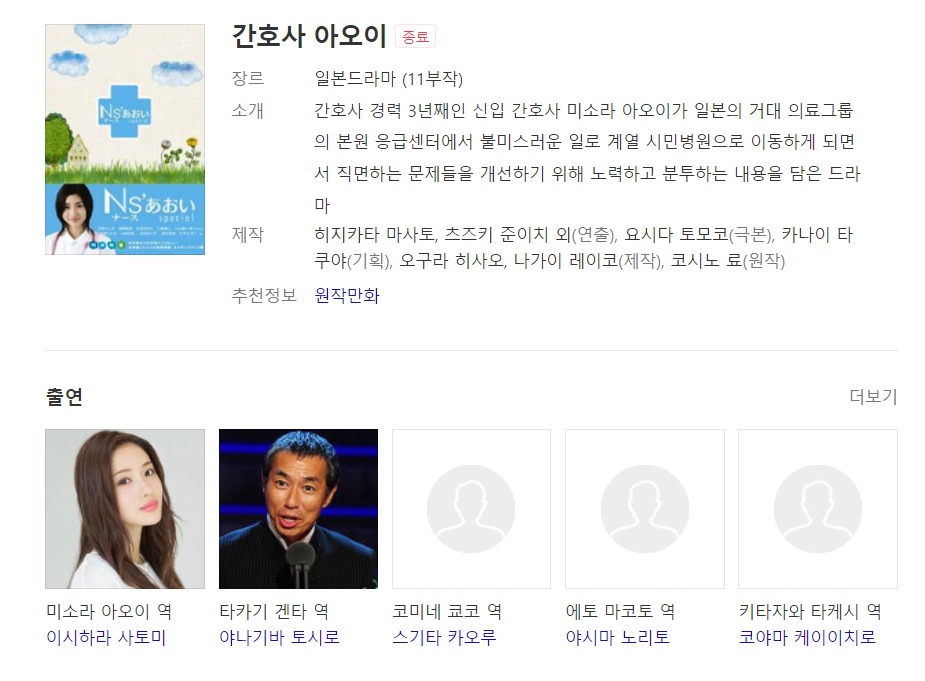
Task: Open 이시하라 사토미's profile photo
Action: (125, 509)
